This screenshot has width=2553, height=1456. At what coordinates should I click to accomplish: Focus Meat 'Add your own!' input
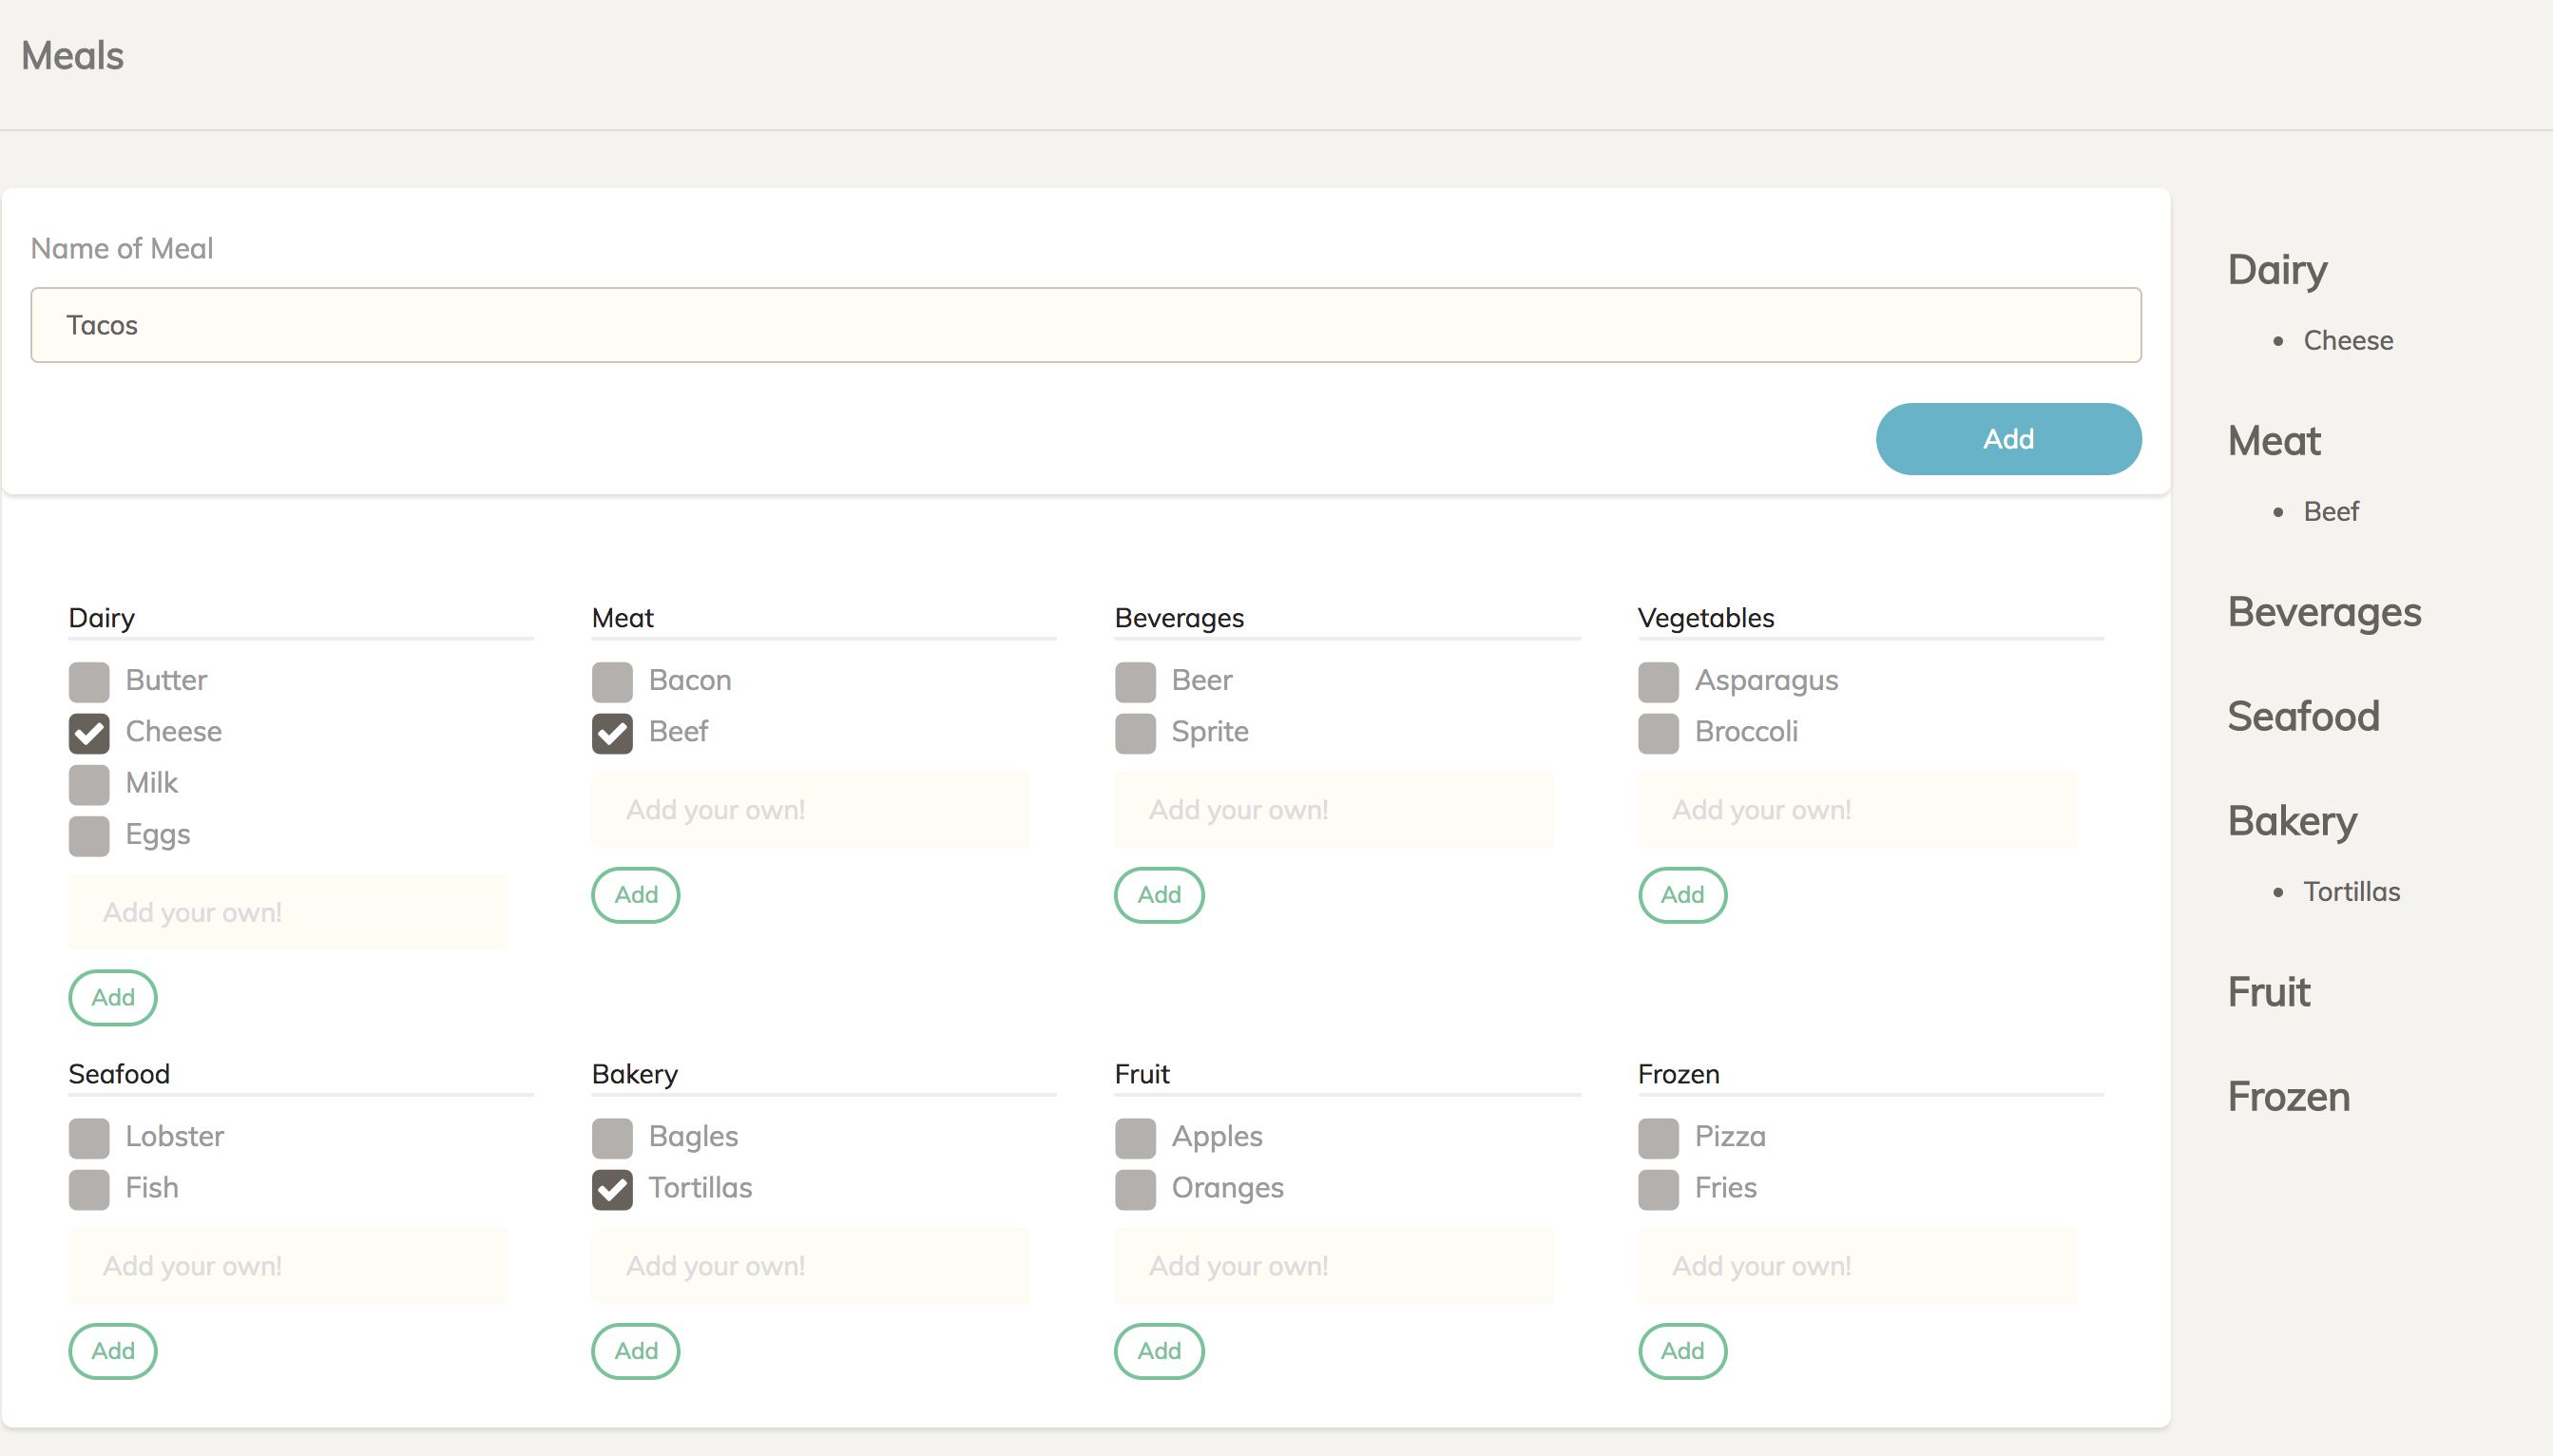click(811, 810)
